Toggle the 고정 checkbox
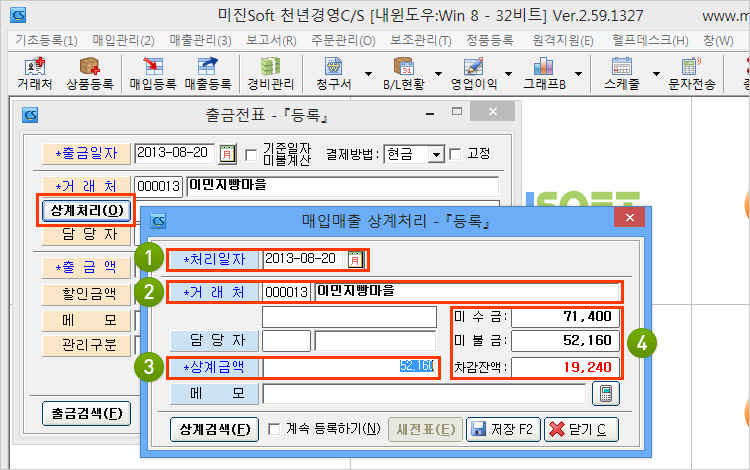This screenshot has width=750, height=470. pyautogui.click(x=456, y=154)
